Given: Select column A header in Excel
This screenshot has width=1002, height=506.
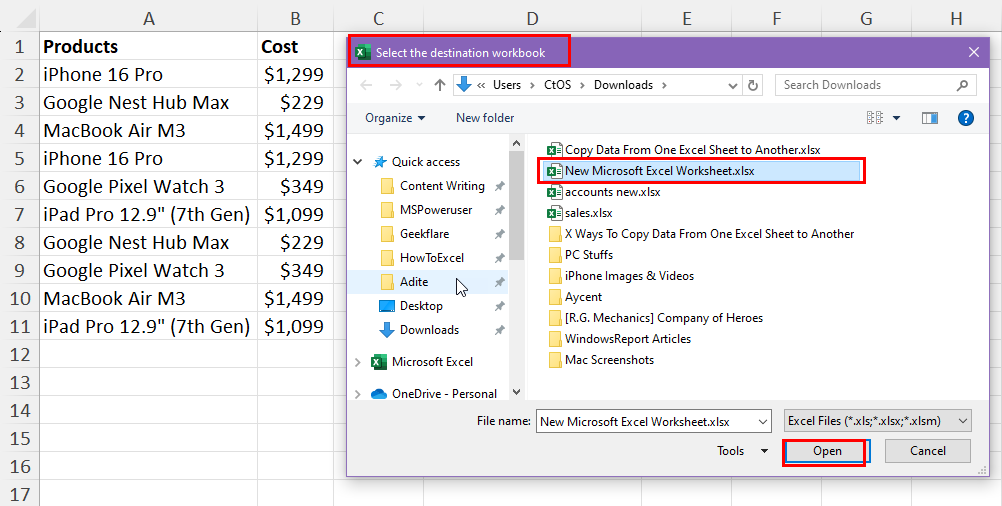Looking at the screenshot, I should point(148,18).
